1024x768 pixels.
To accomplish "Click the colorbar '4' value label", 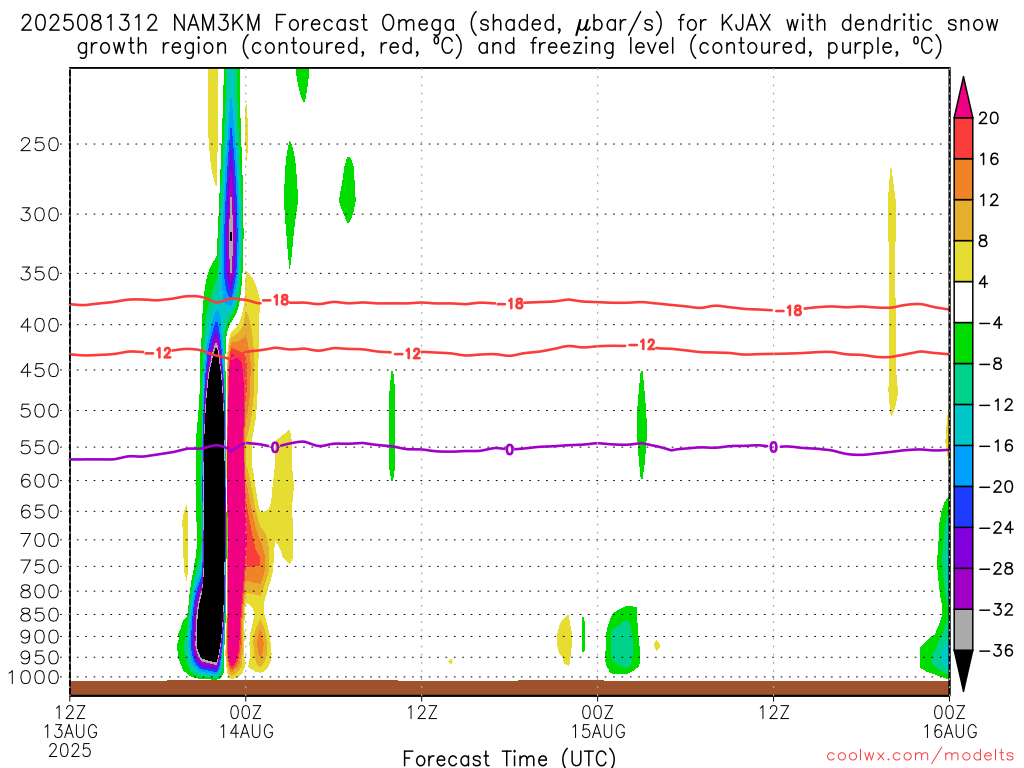I will 984,282.
